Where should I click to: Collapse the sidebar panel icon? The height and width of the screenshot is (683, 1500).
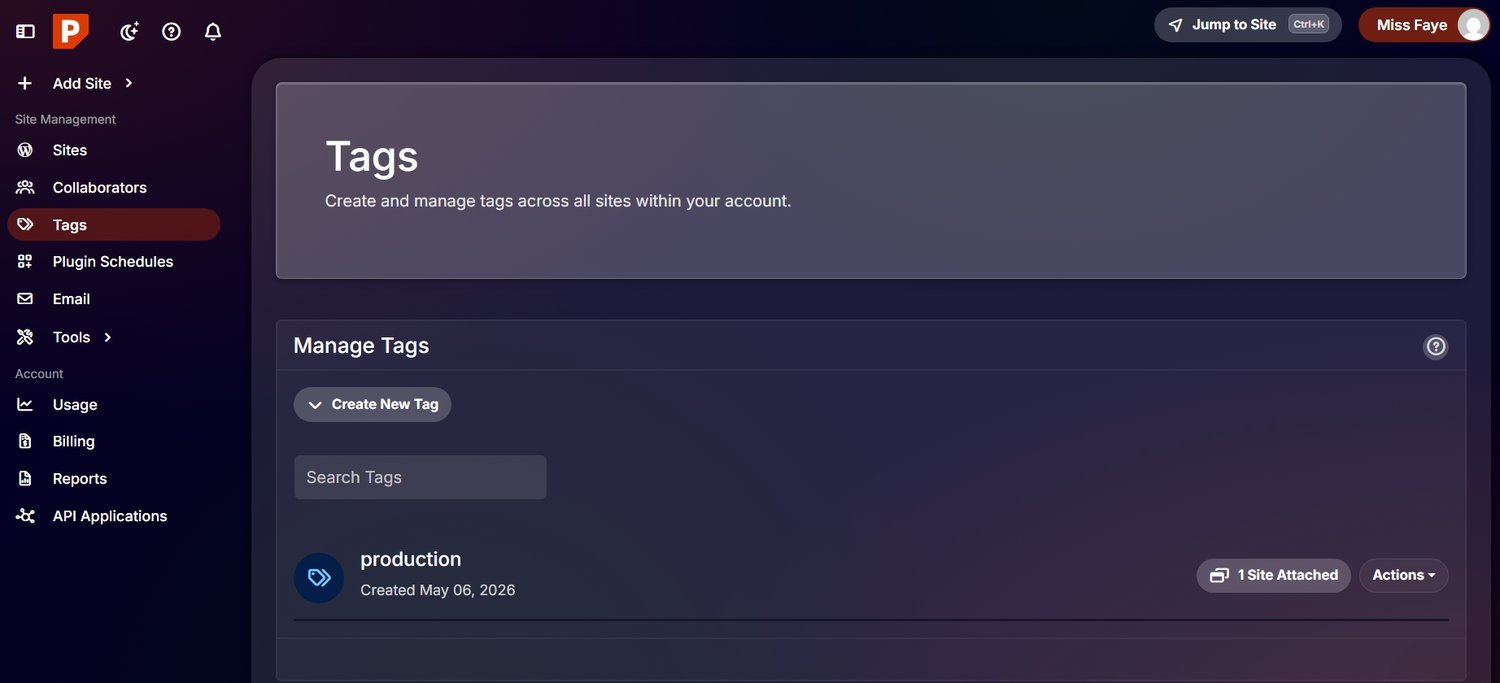[x=25, y=32]
